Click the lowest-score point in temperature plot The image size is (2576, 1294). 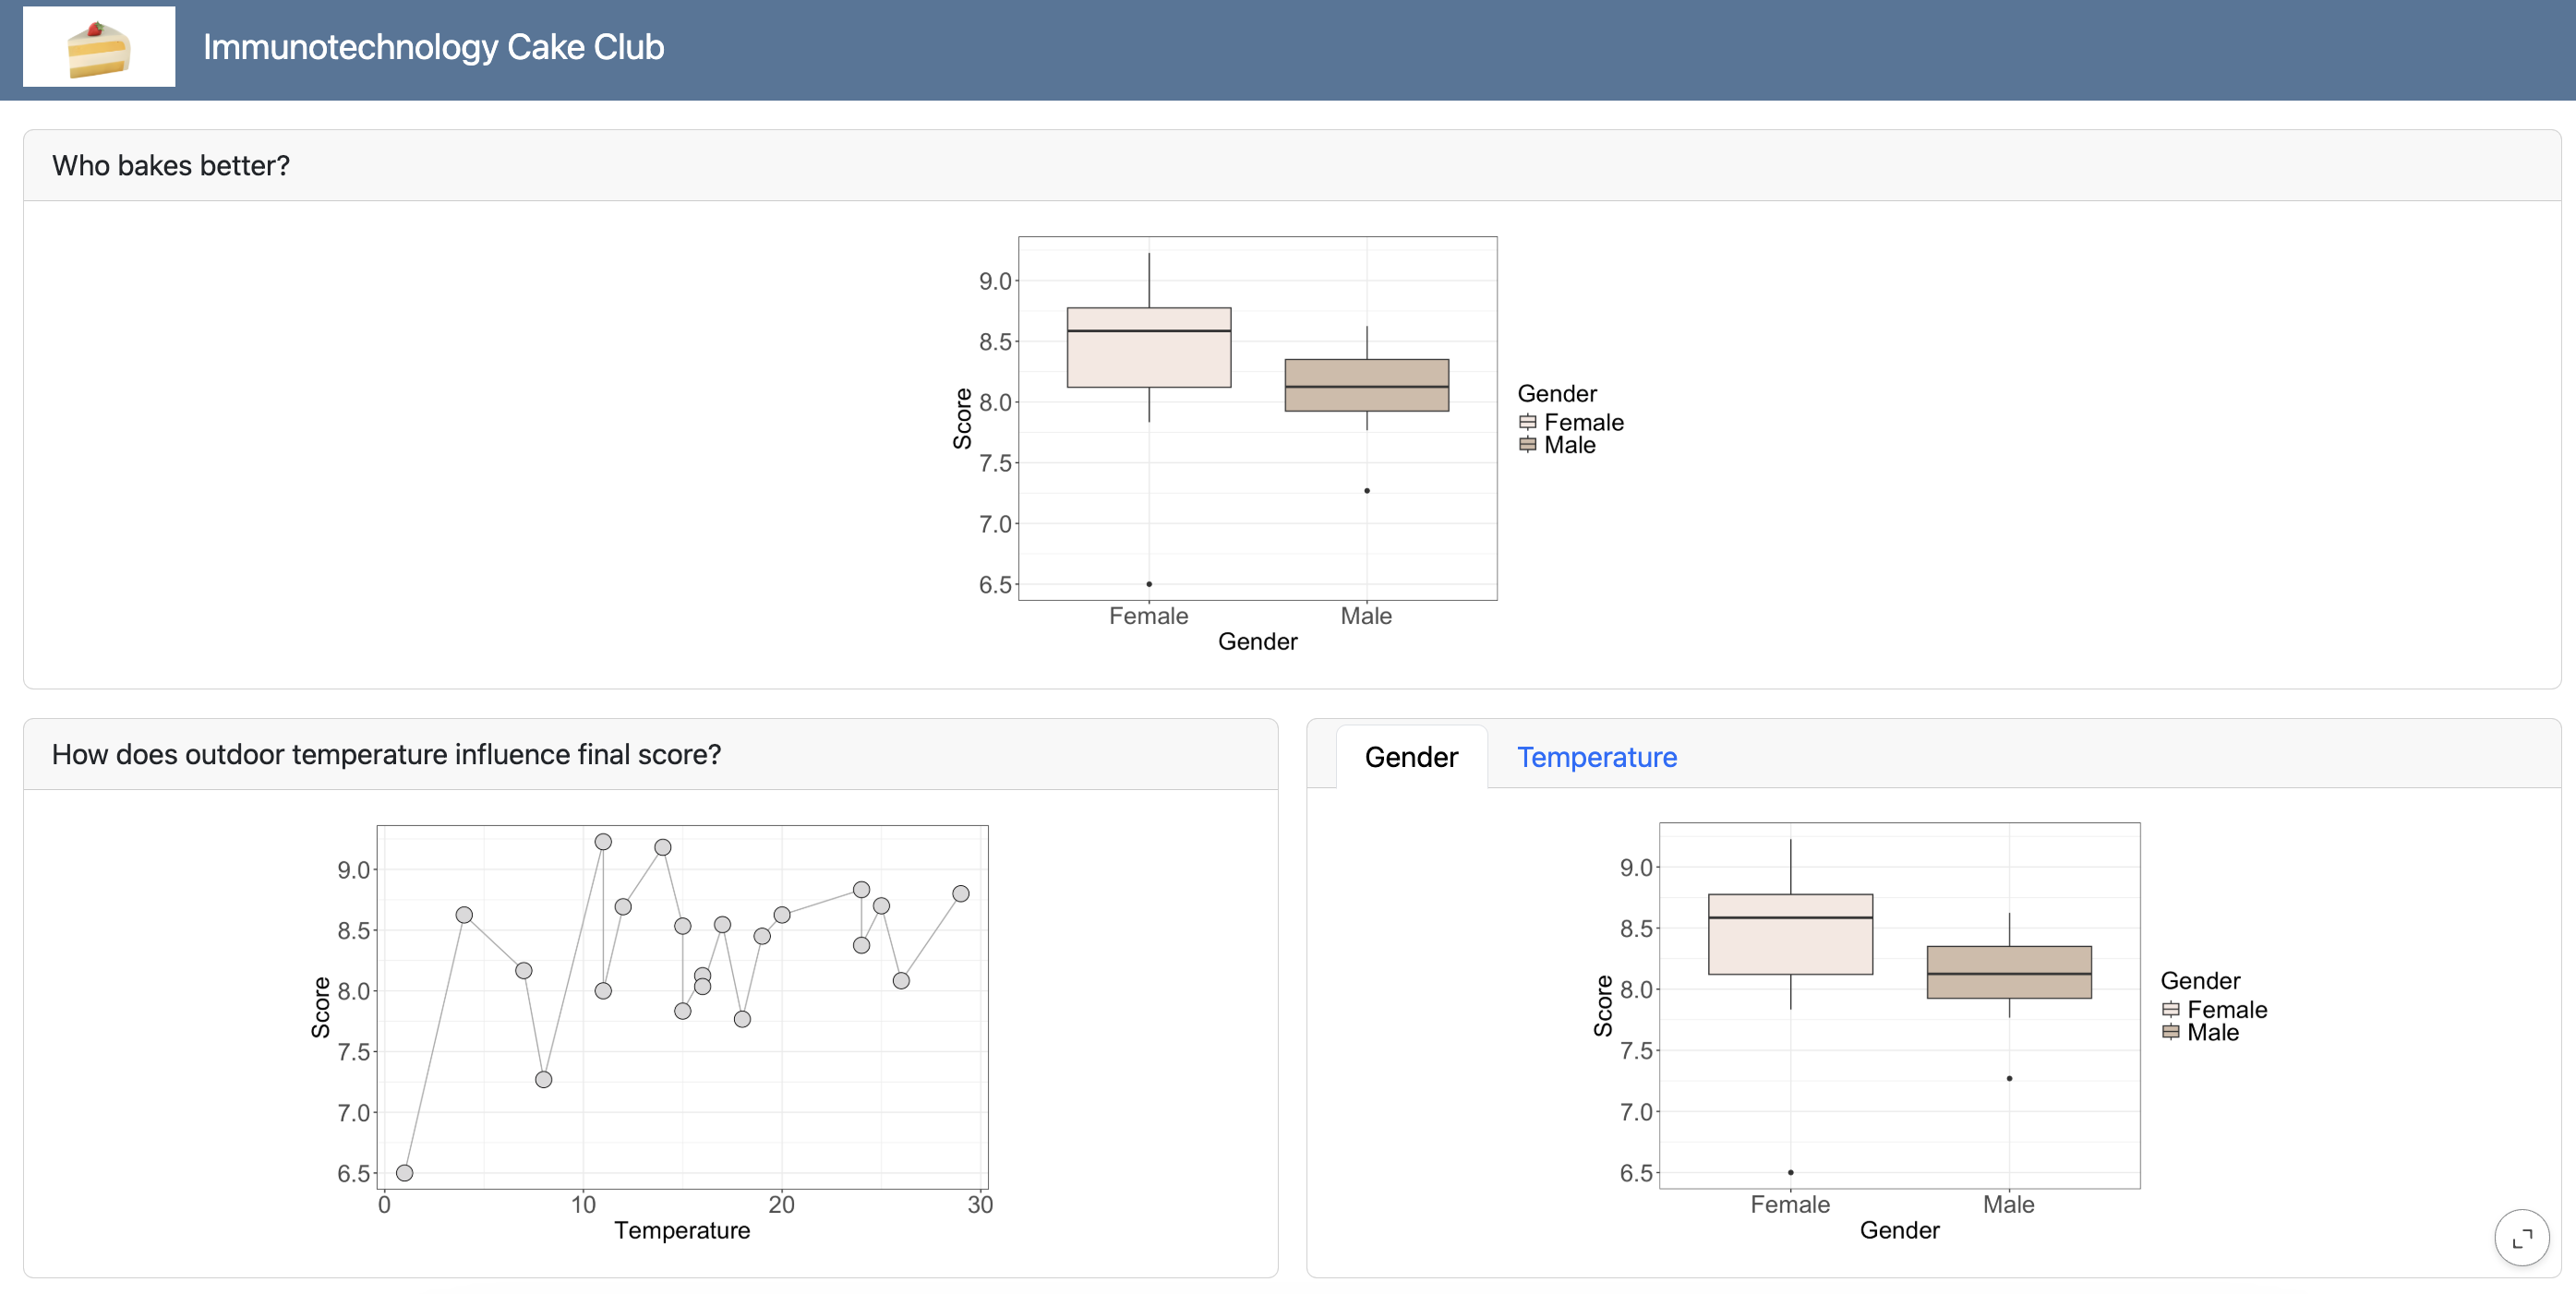(x=404, y=1172)
